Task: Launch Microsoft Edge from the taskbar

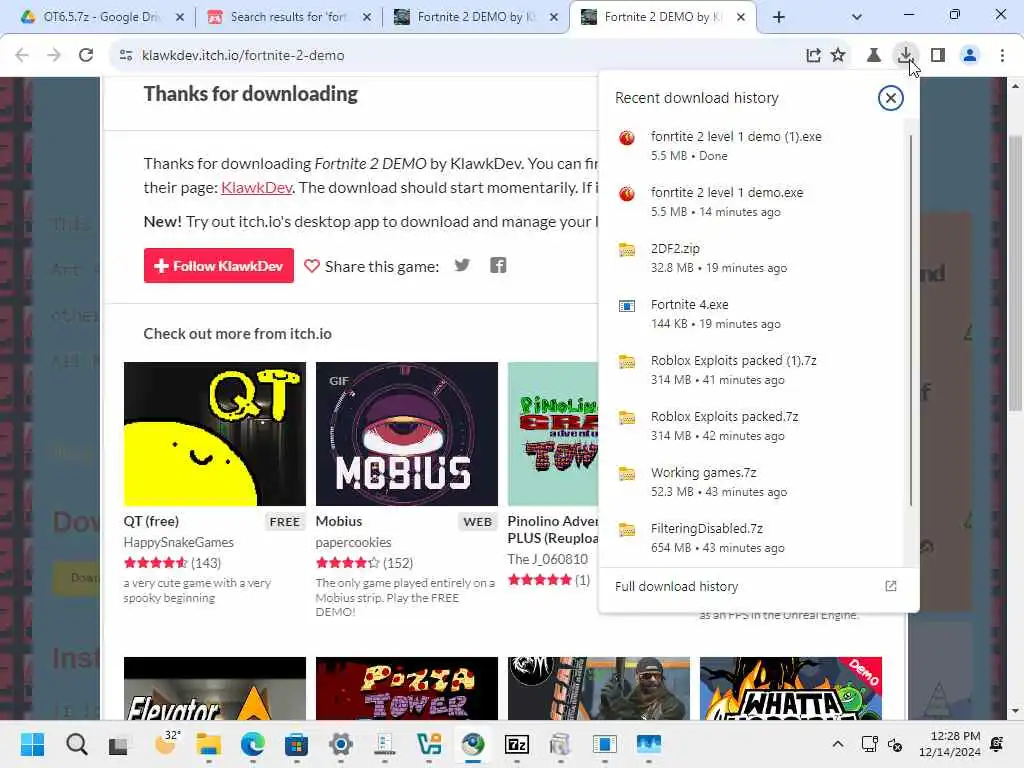Action: (253, 744)
